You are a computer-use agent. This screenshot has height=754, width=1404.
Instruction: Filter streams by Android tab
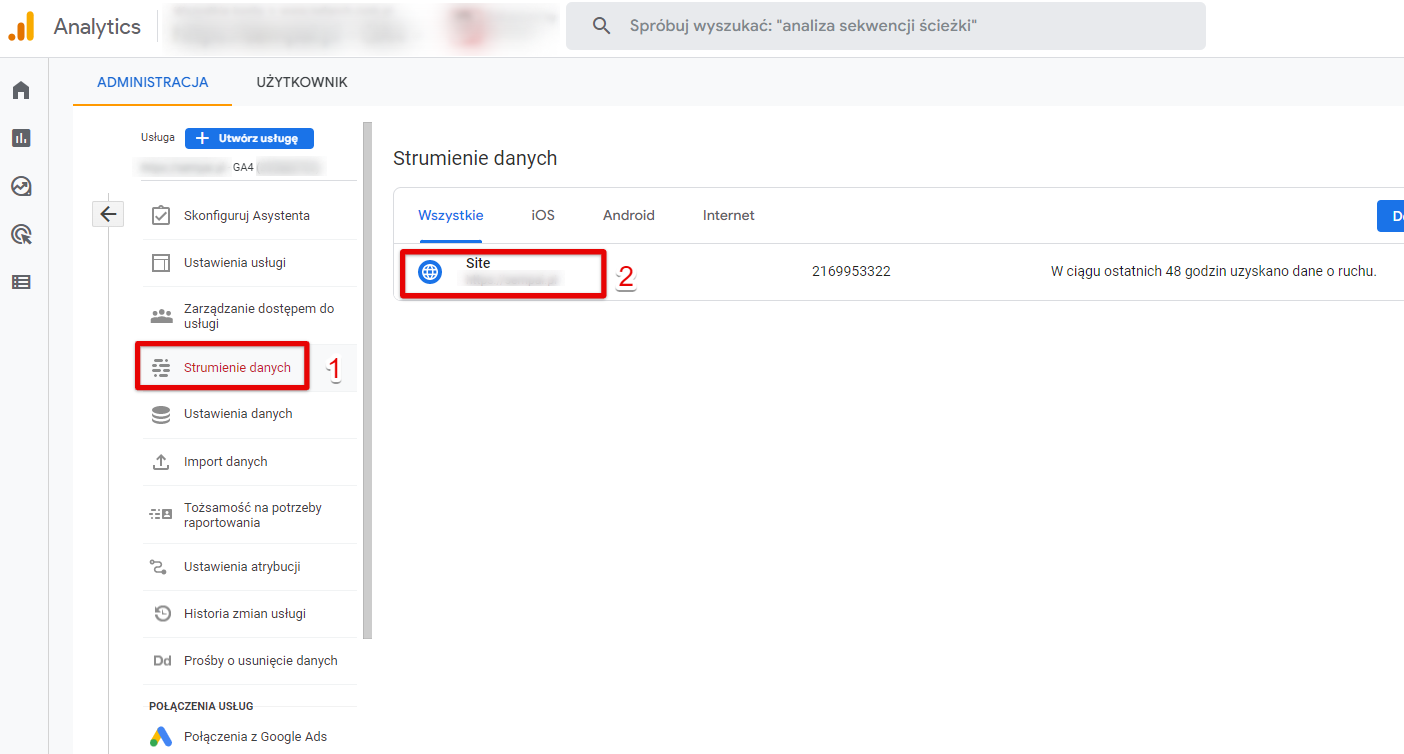629,215
